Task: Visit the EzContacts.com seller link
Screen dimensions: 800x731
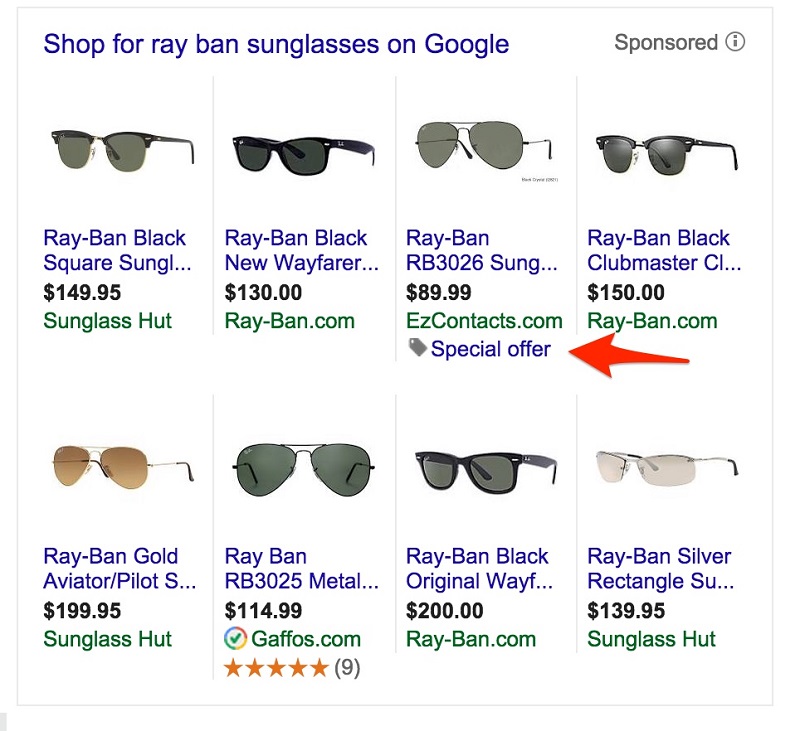Action: click(x=484, y=321)
